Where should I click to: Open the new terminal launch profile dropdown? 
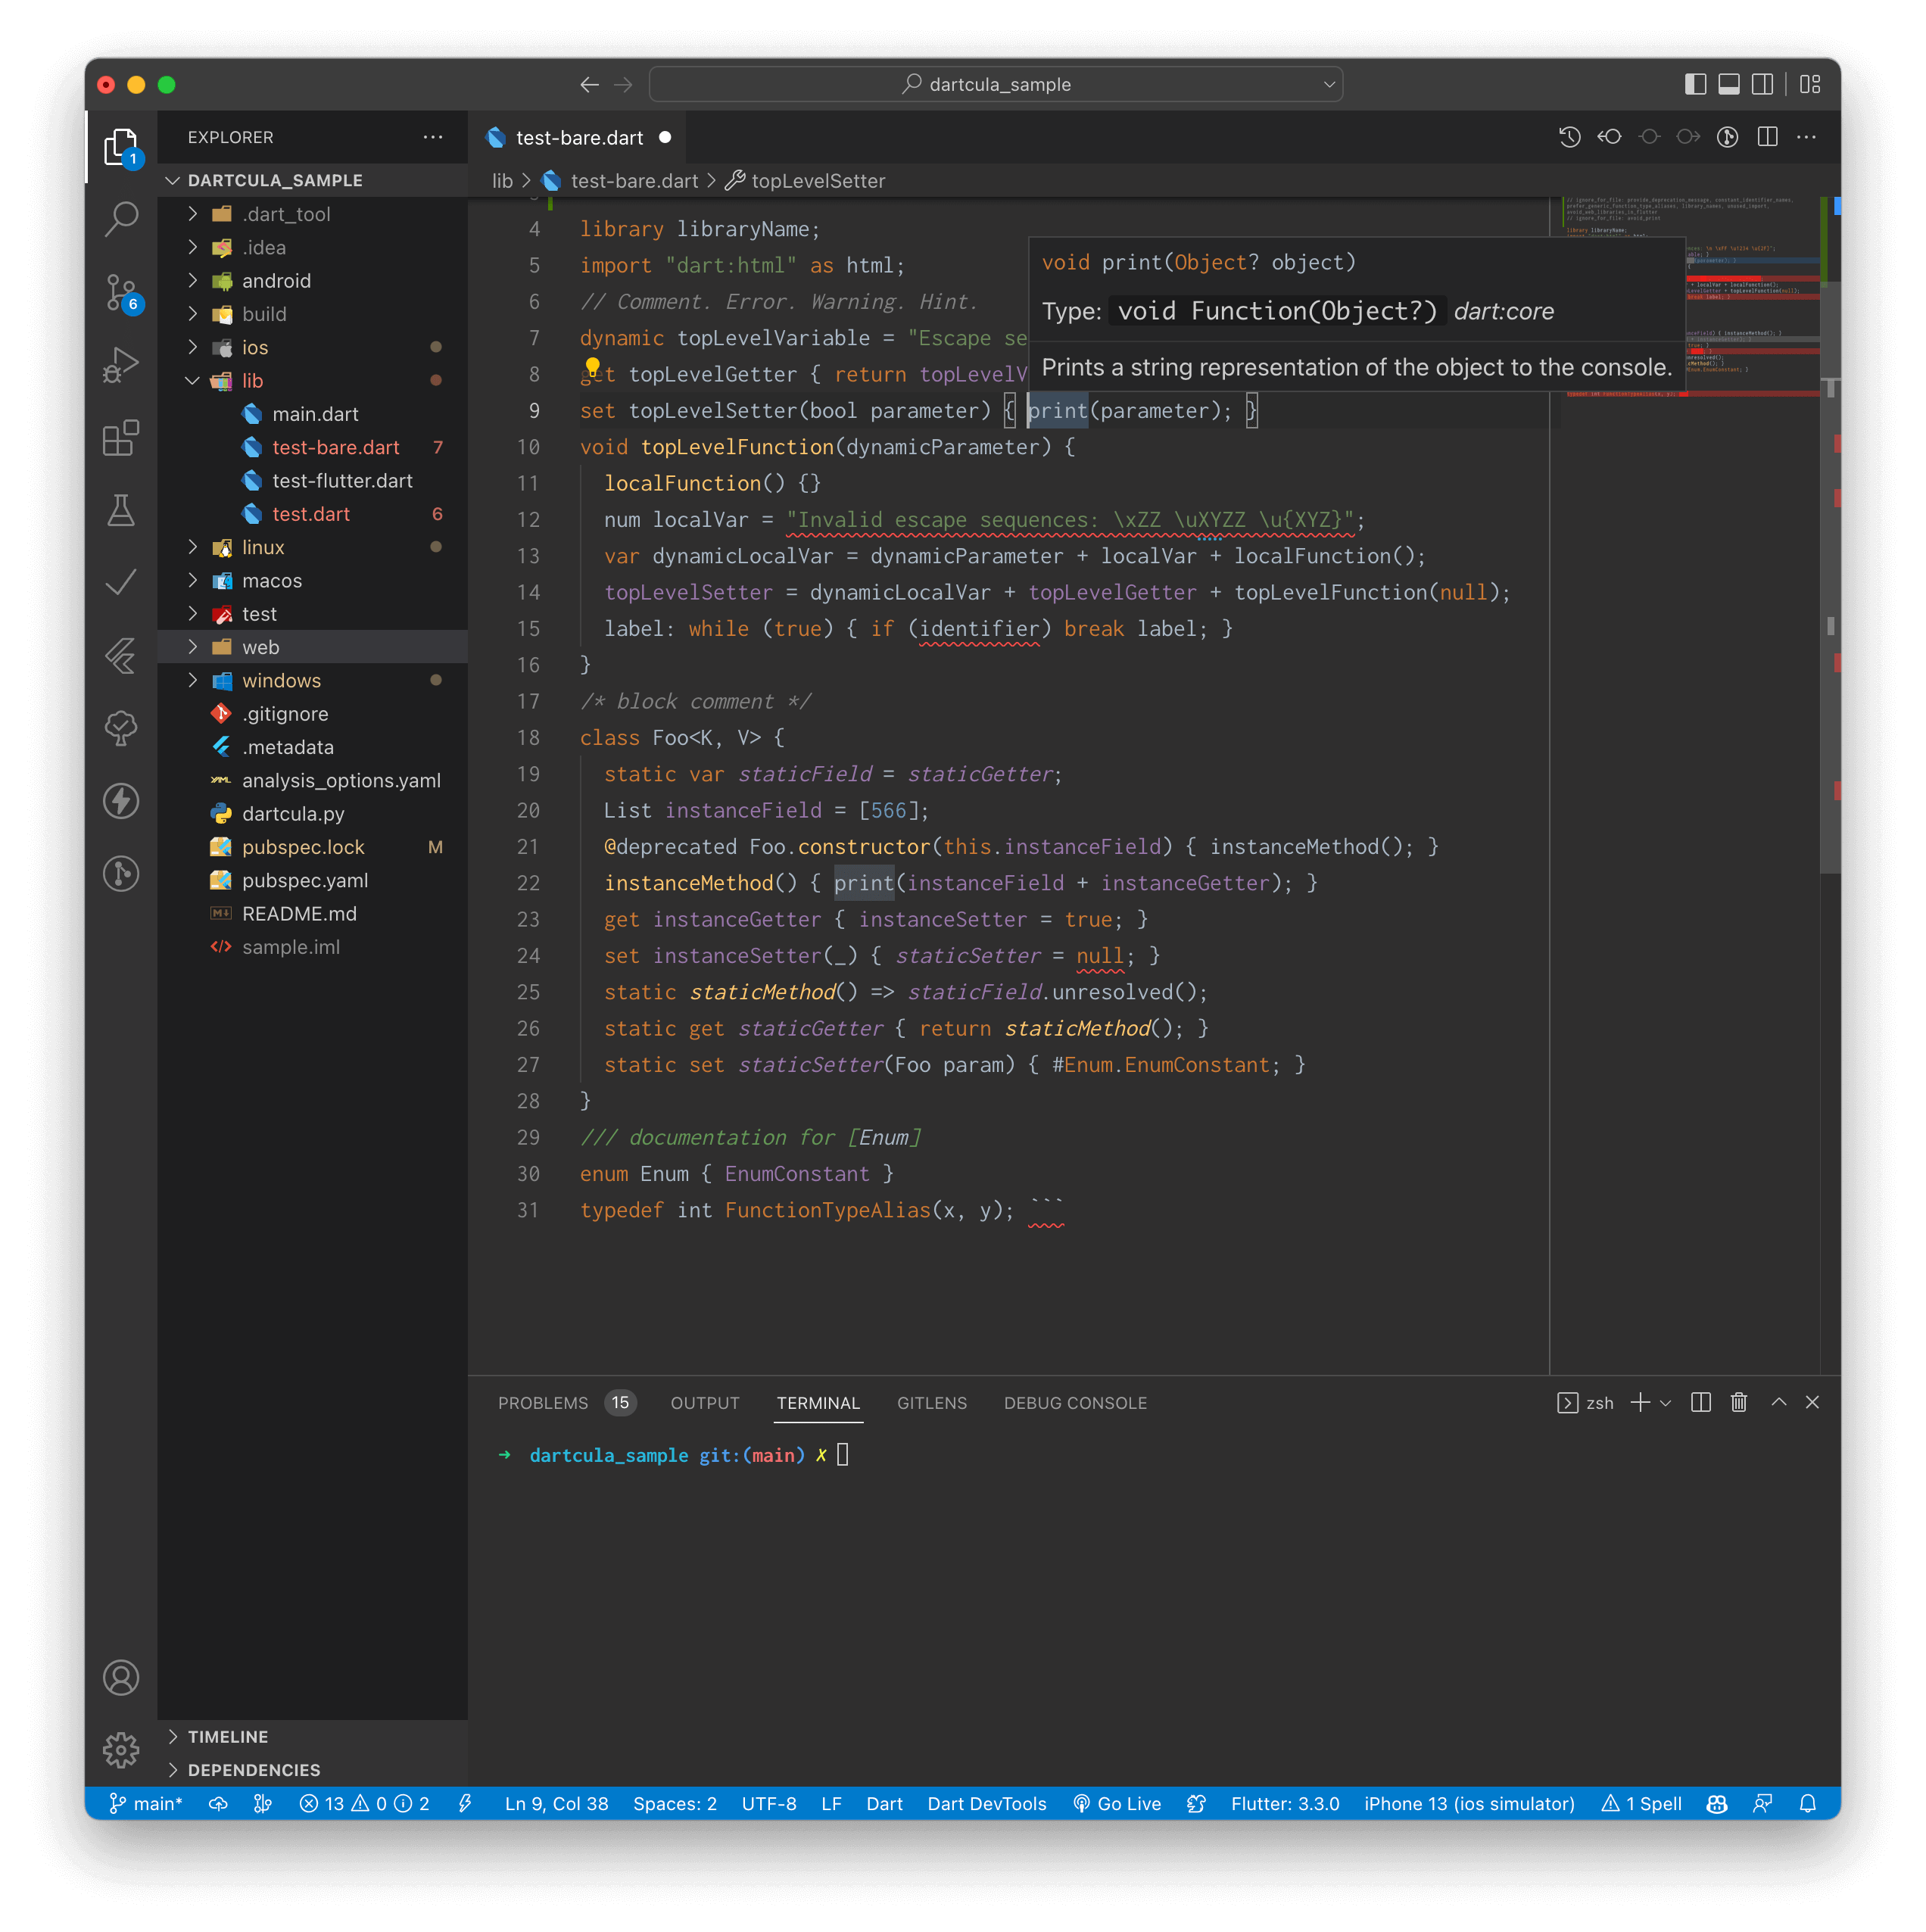(1665, 1402)
